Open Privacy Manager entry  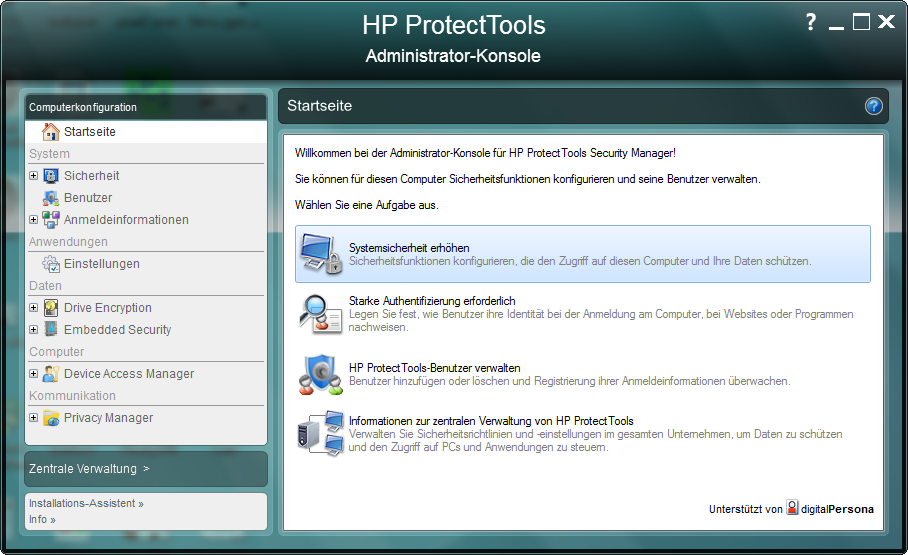click(x=108, y=418)
